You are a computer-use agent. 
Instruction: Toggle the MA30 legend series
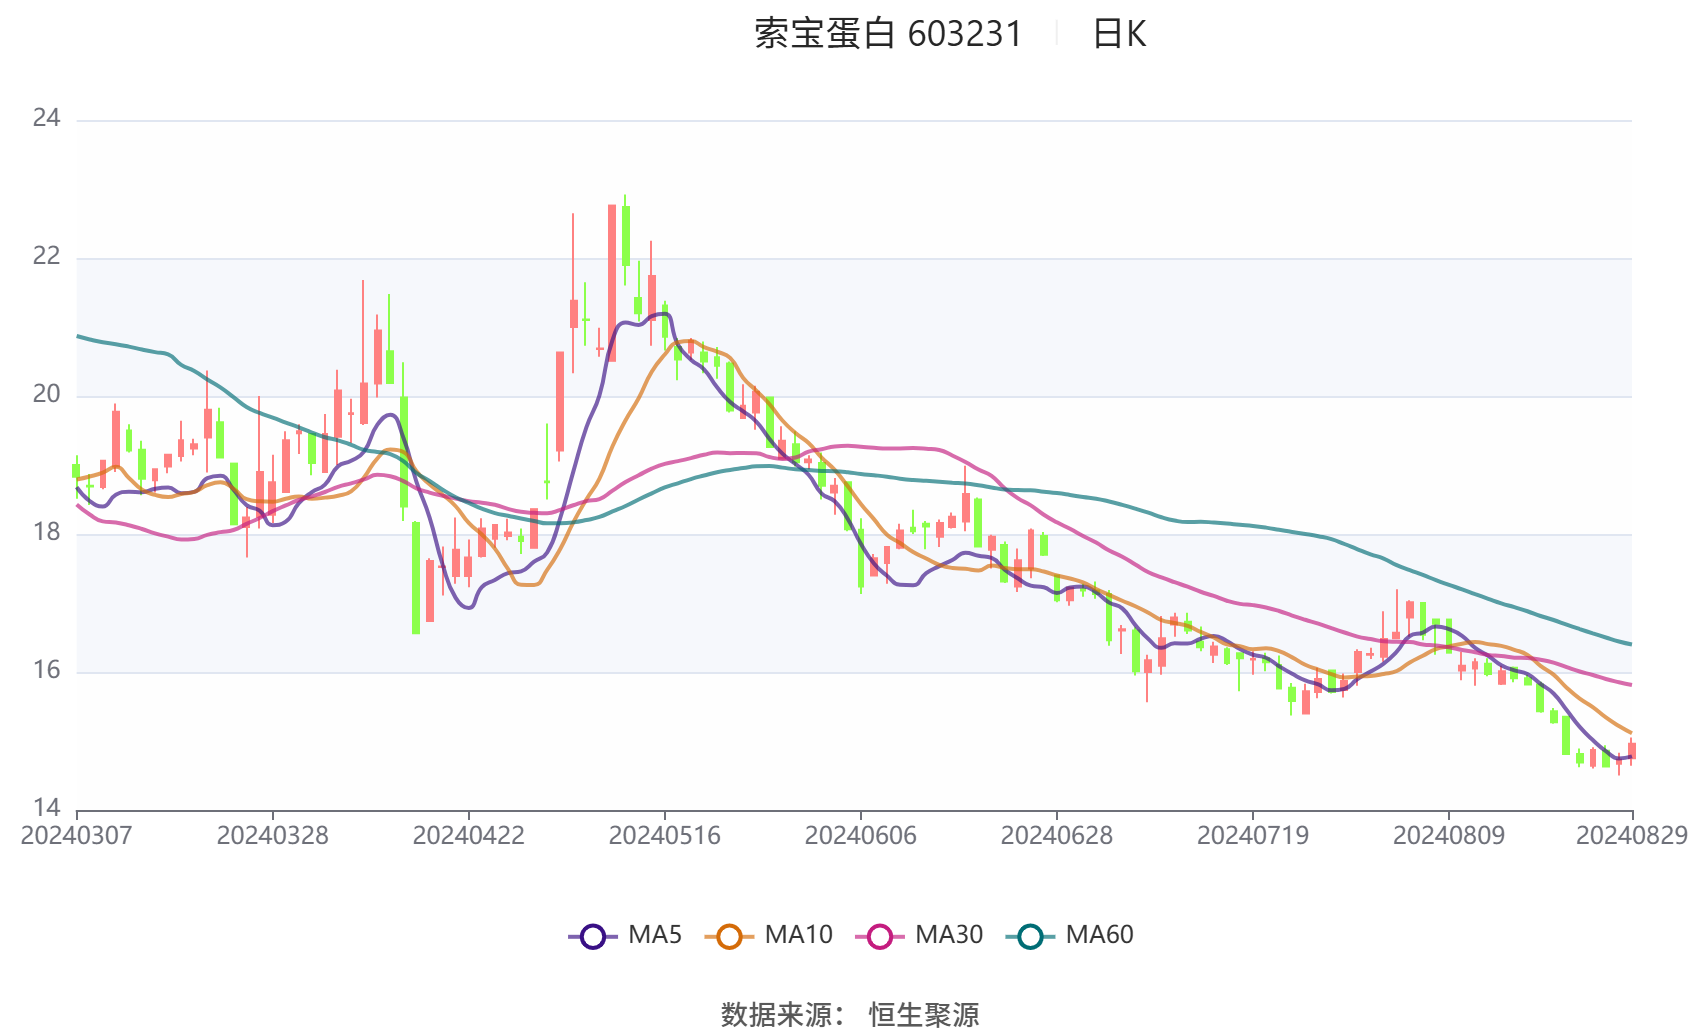[x=919, y=936]
